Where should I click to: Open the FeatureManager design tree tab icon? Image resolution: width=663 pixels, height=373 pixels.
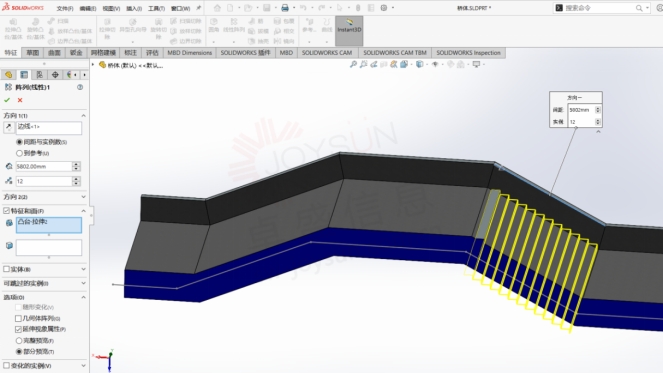8,75
